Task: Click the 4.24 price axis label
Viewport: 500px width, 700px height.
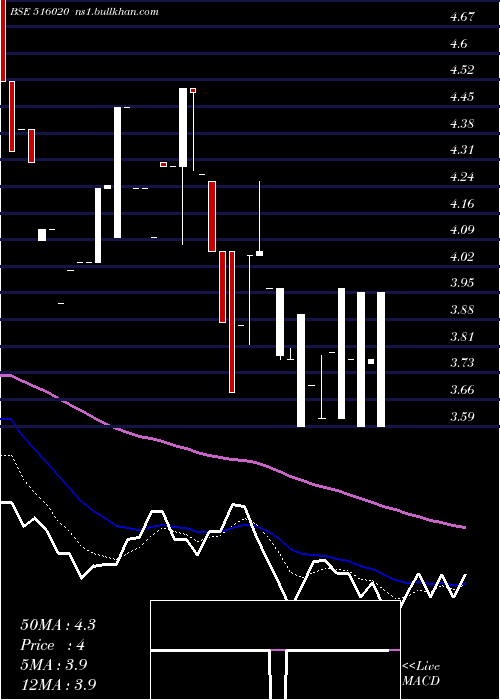Action: [x=462, y=177]
